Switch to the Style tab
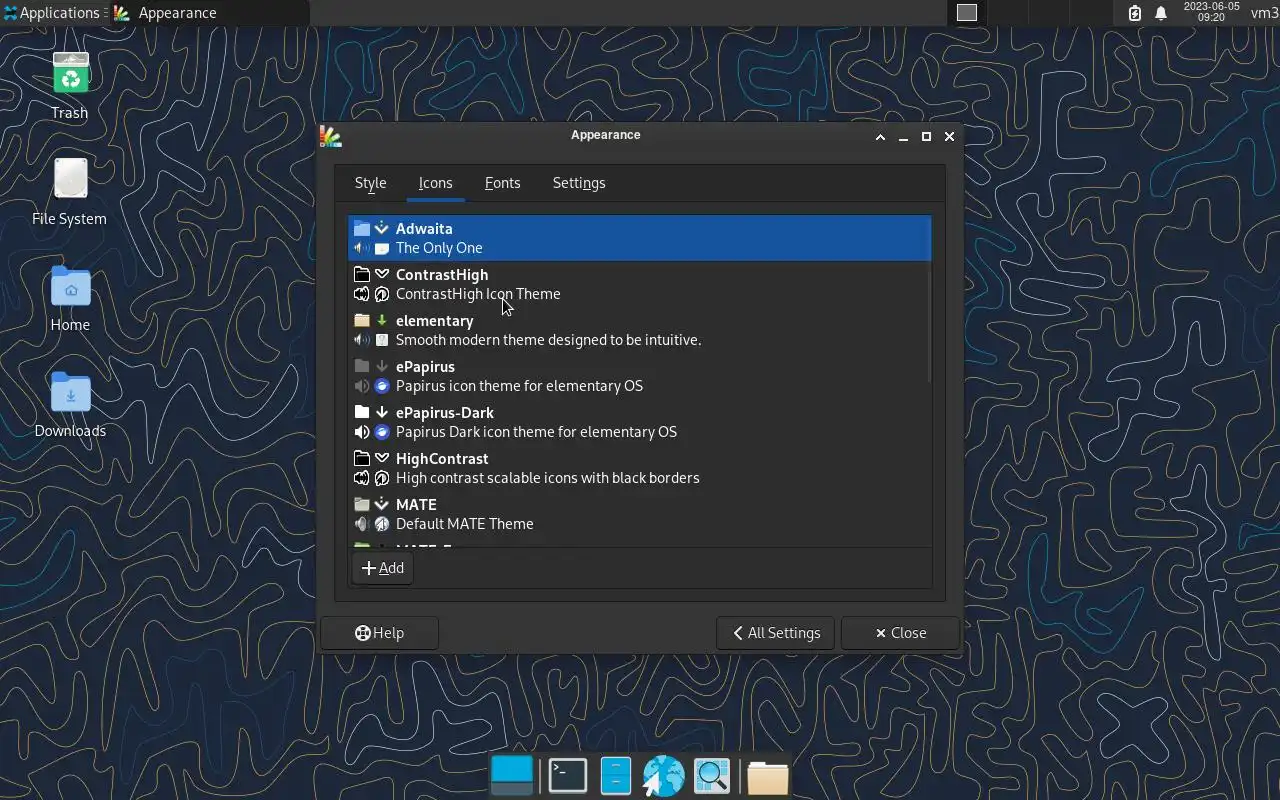This screenshot has height=800, width=1280. (x=370, y=183)
